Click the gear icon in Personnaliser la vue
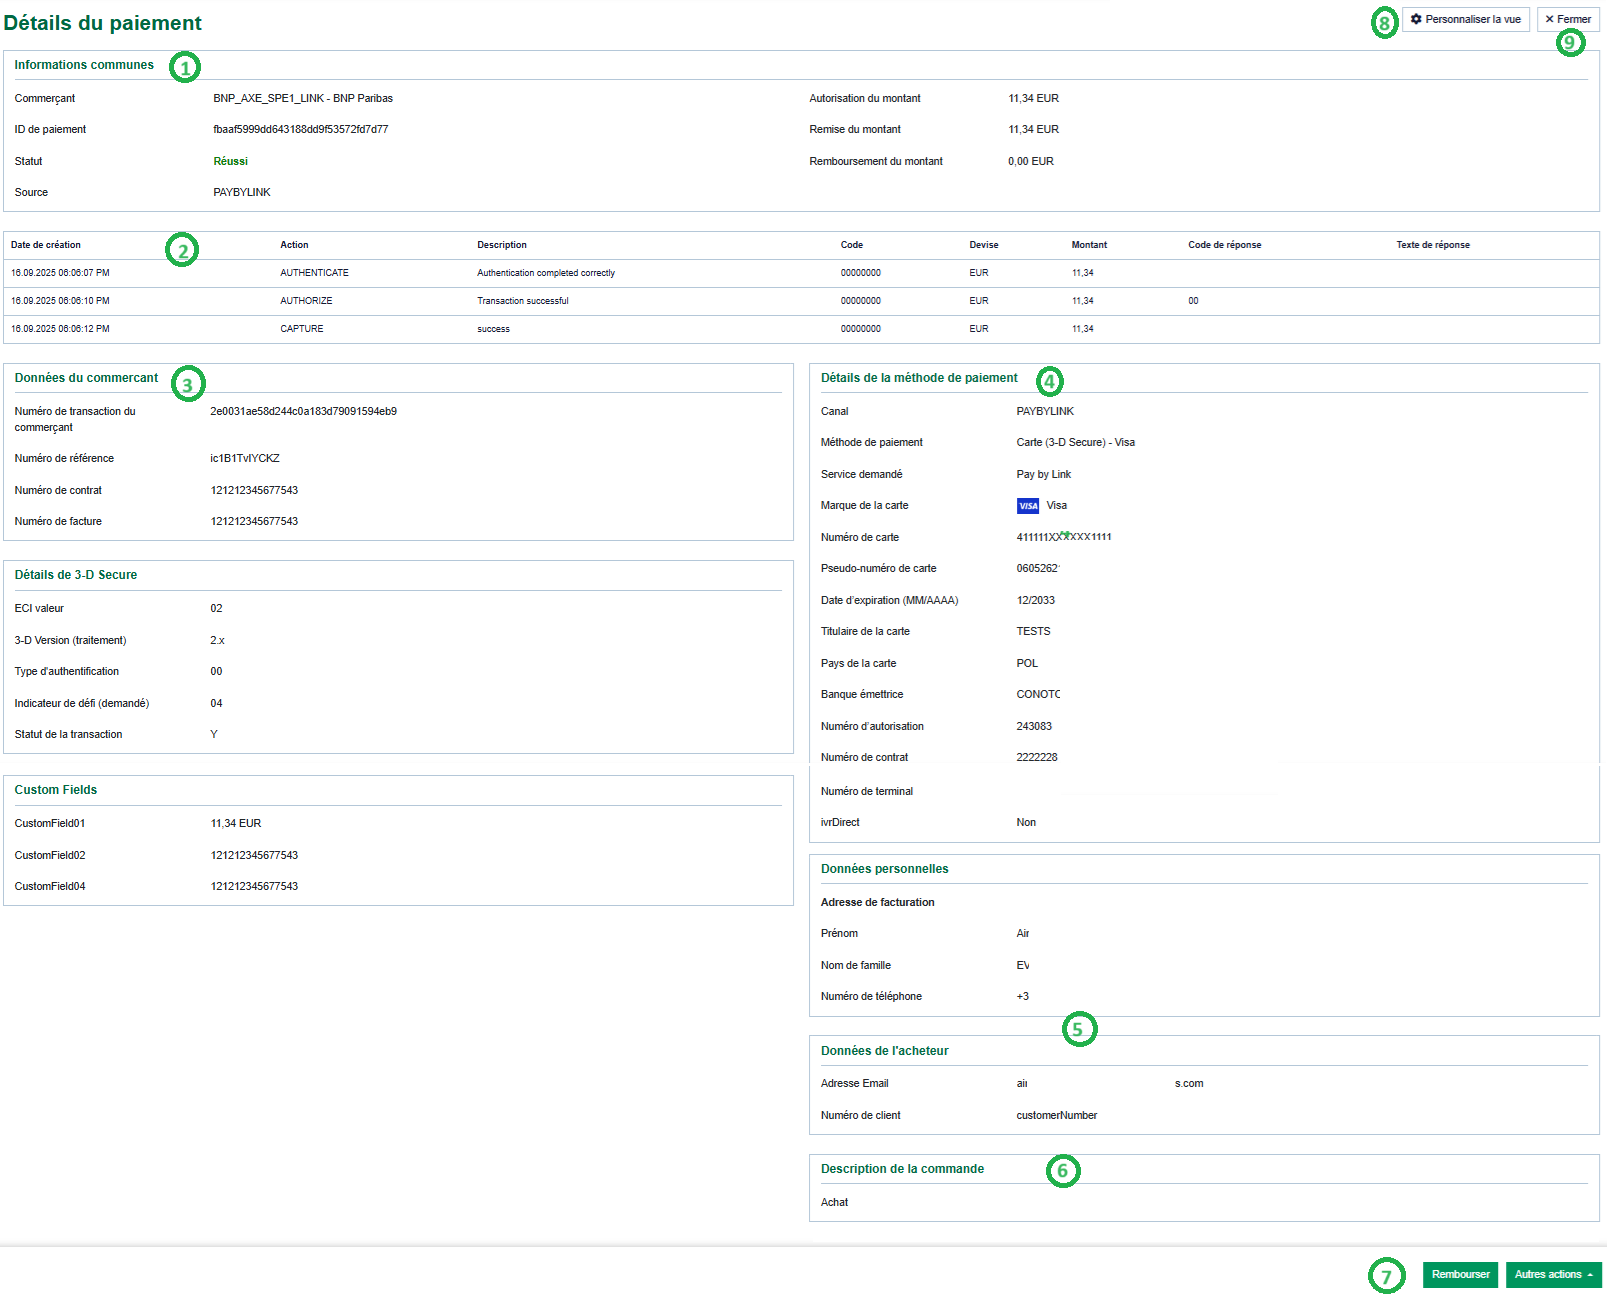The width and height of the screenshot is (1607, 1295). coord(1416,19)
